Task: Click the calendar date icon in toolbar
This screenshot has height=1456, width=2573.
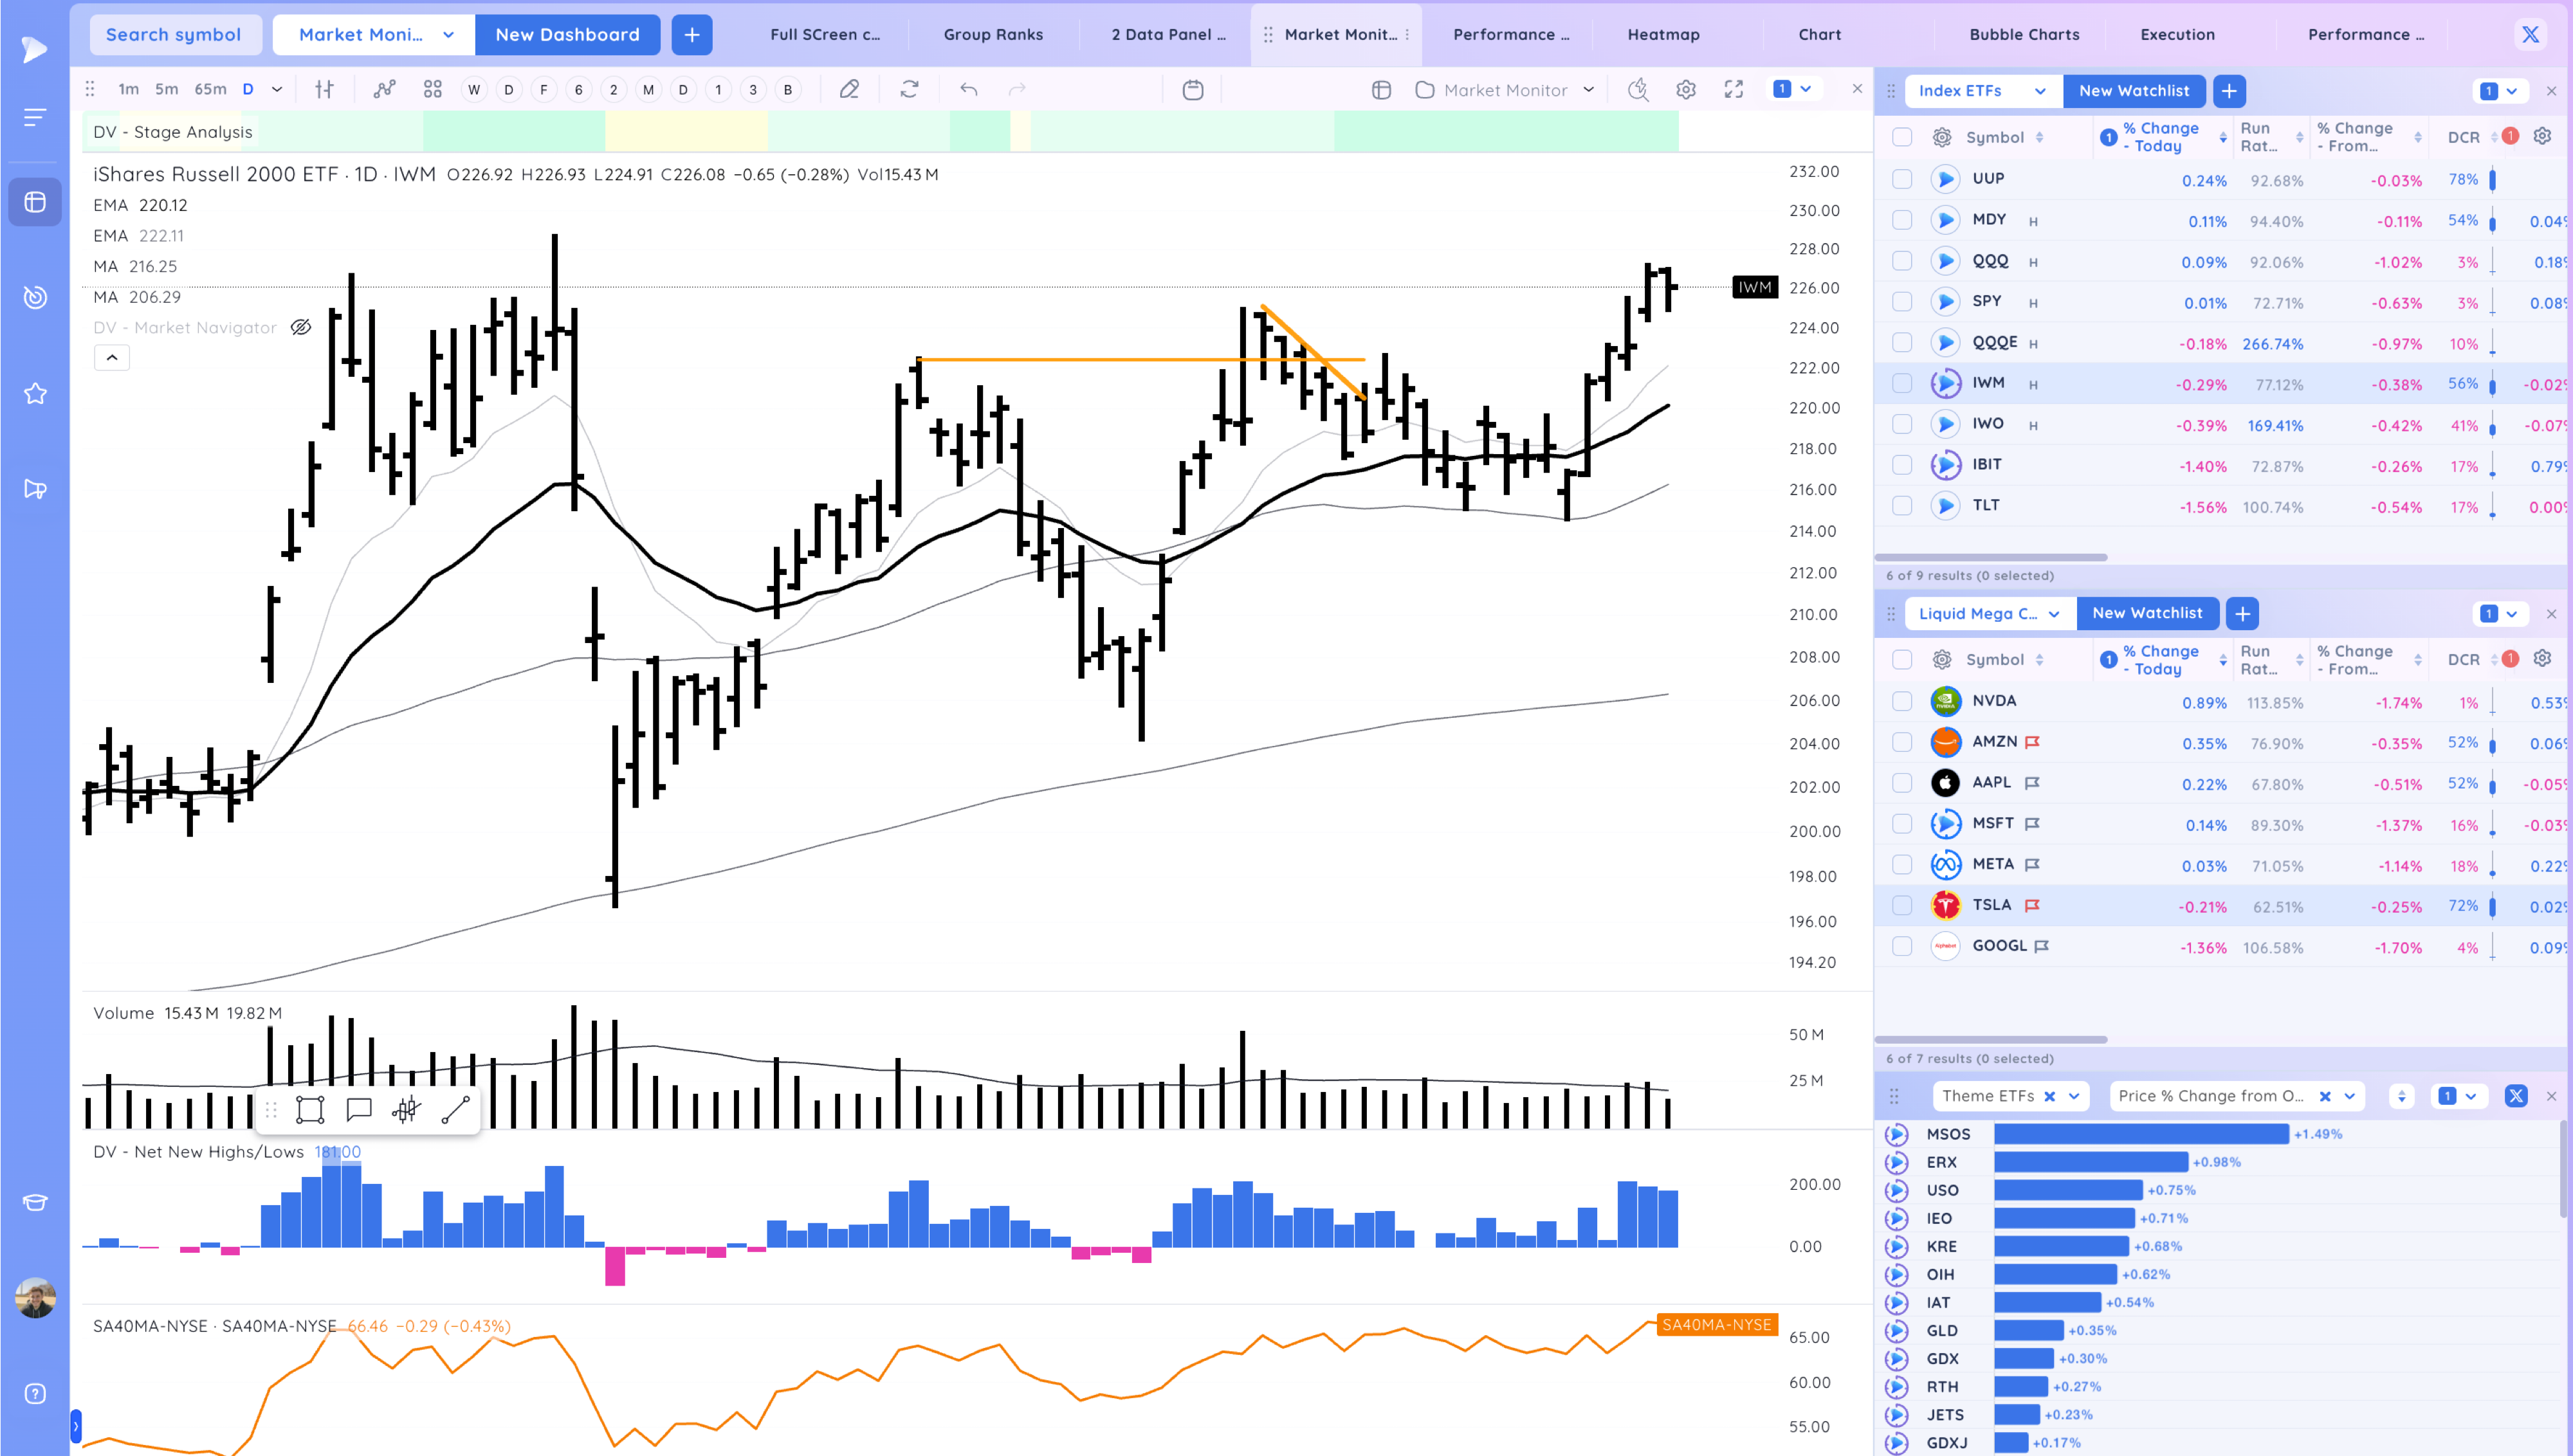Action: click(x=1193, y=90)
